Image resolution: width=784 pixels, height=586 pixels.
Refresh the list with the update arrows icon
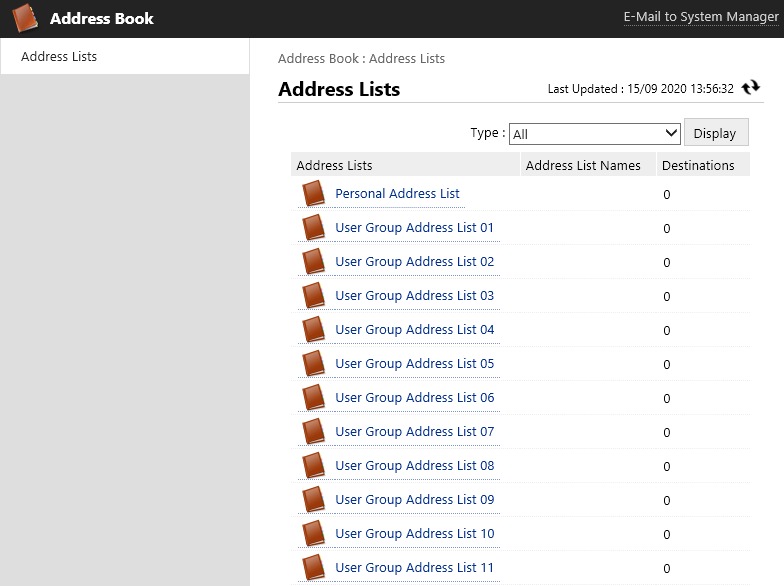pos(750,88)
